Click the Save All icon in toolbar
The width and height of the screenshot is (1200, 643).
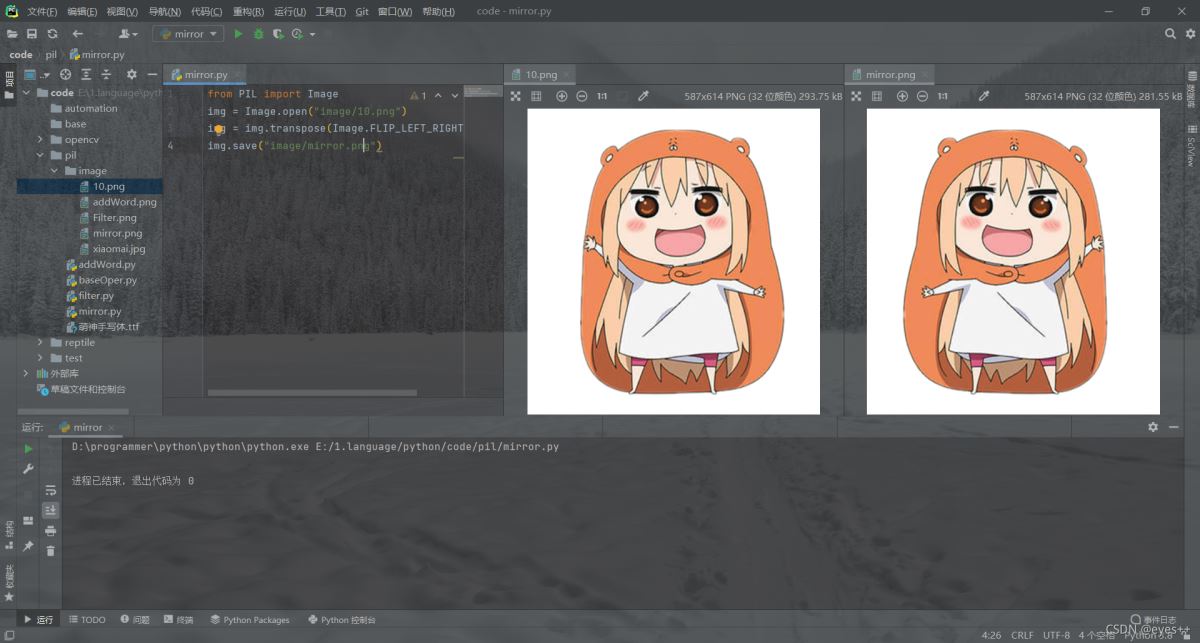point(32,34)
